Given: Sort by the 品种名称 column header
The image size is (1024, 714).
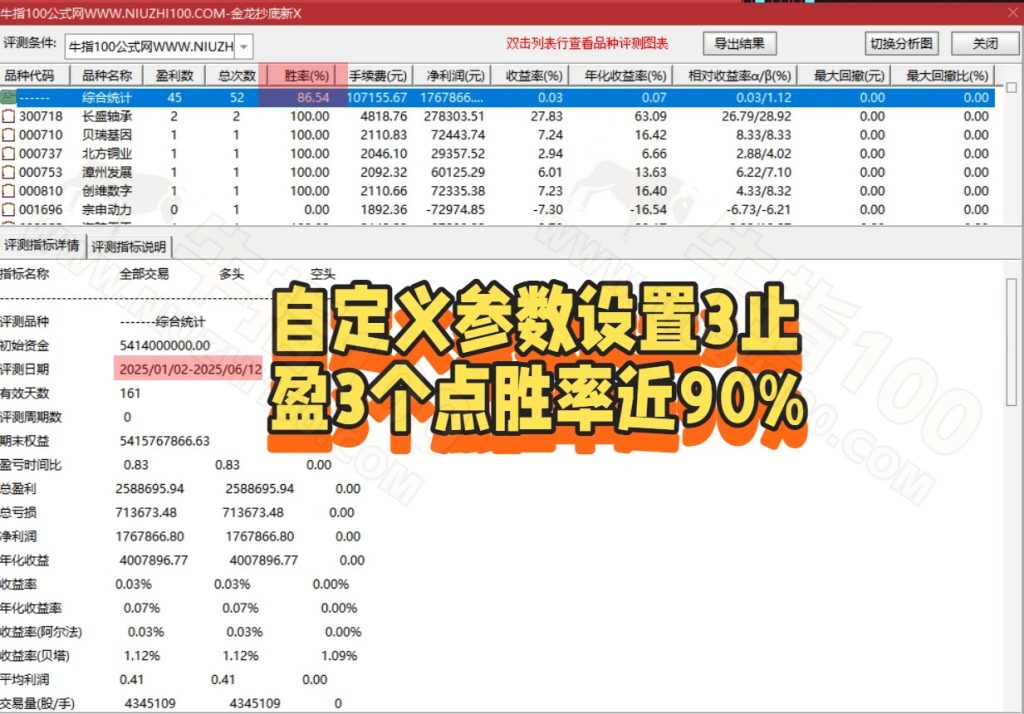Looking at the screenshot, I should (106, 76).
